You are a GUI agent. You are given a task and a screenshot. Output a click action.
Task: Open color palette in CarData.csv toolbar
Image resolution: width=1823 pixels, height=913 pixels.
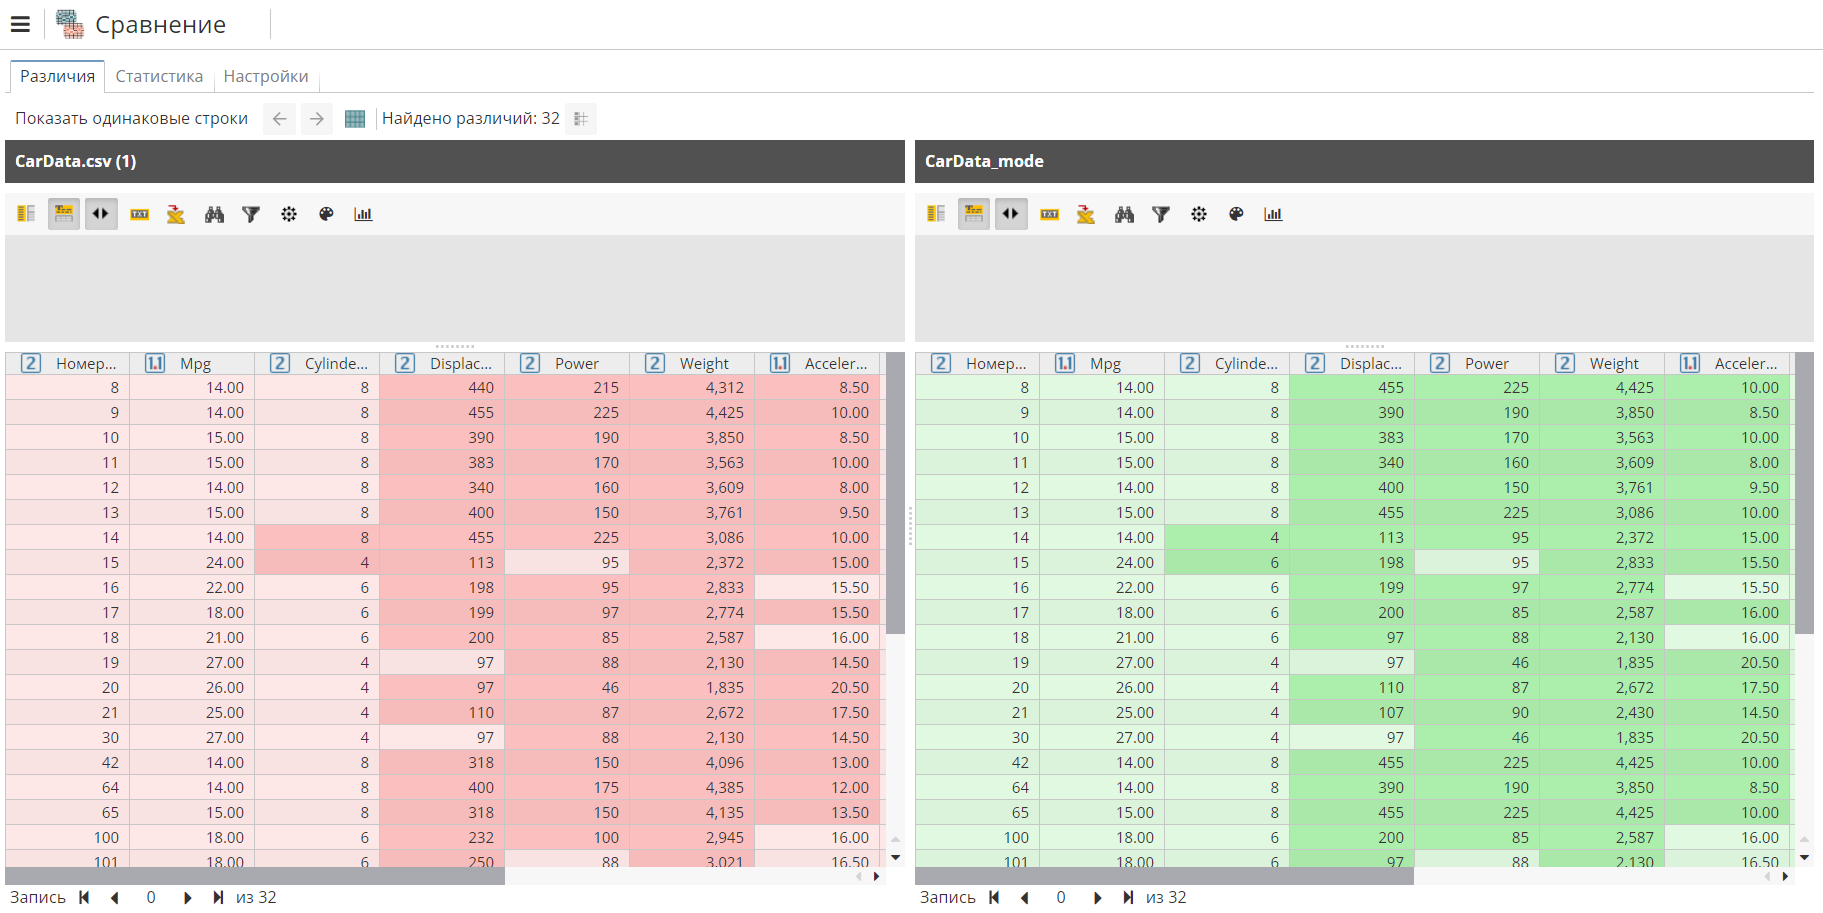326,214
